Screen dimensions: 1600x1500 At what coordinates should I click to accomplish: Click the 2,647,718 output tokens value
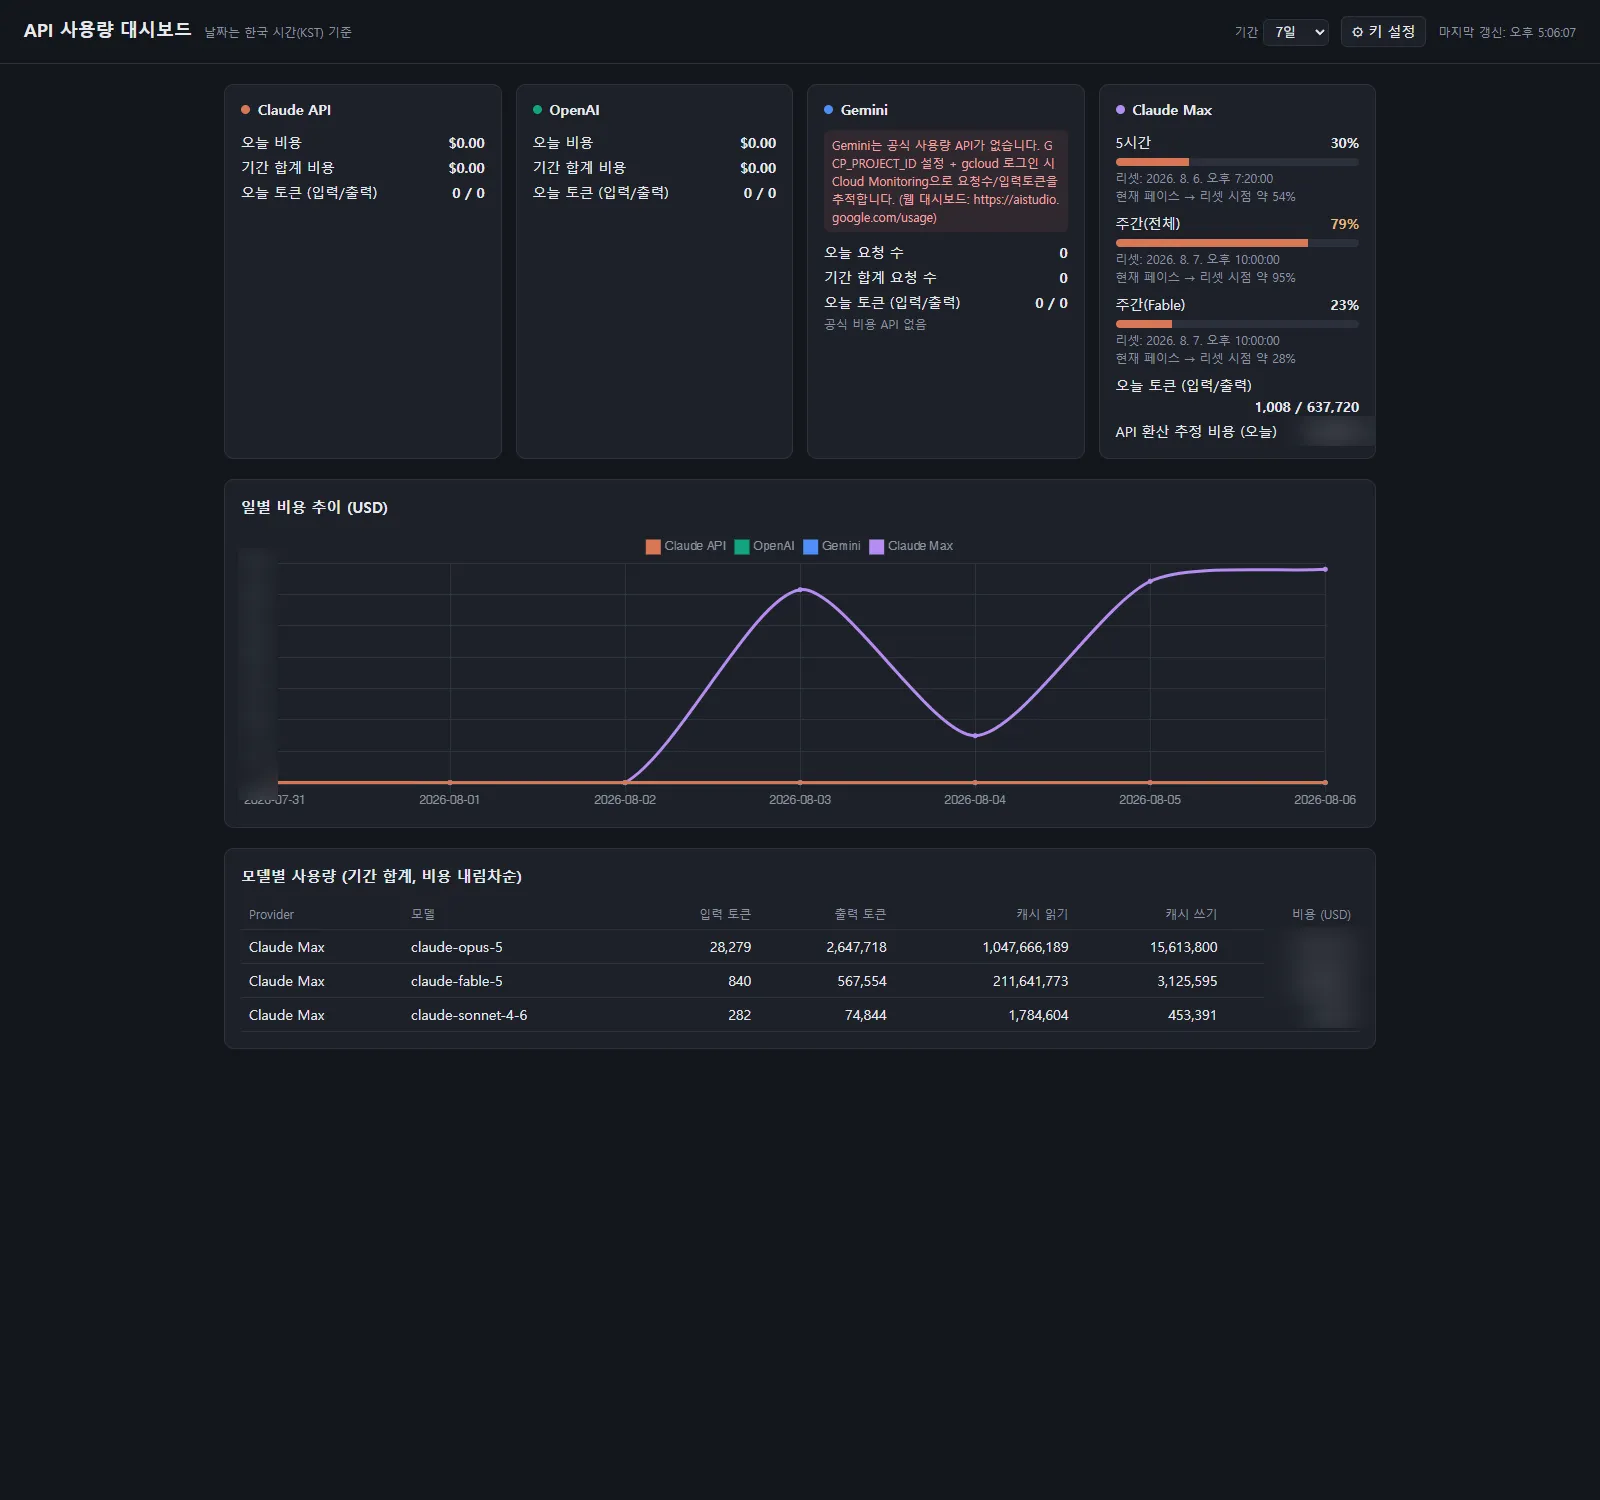tap(856, 947)
